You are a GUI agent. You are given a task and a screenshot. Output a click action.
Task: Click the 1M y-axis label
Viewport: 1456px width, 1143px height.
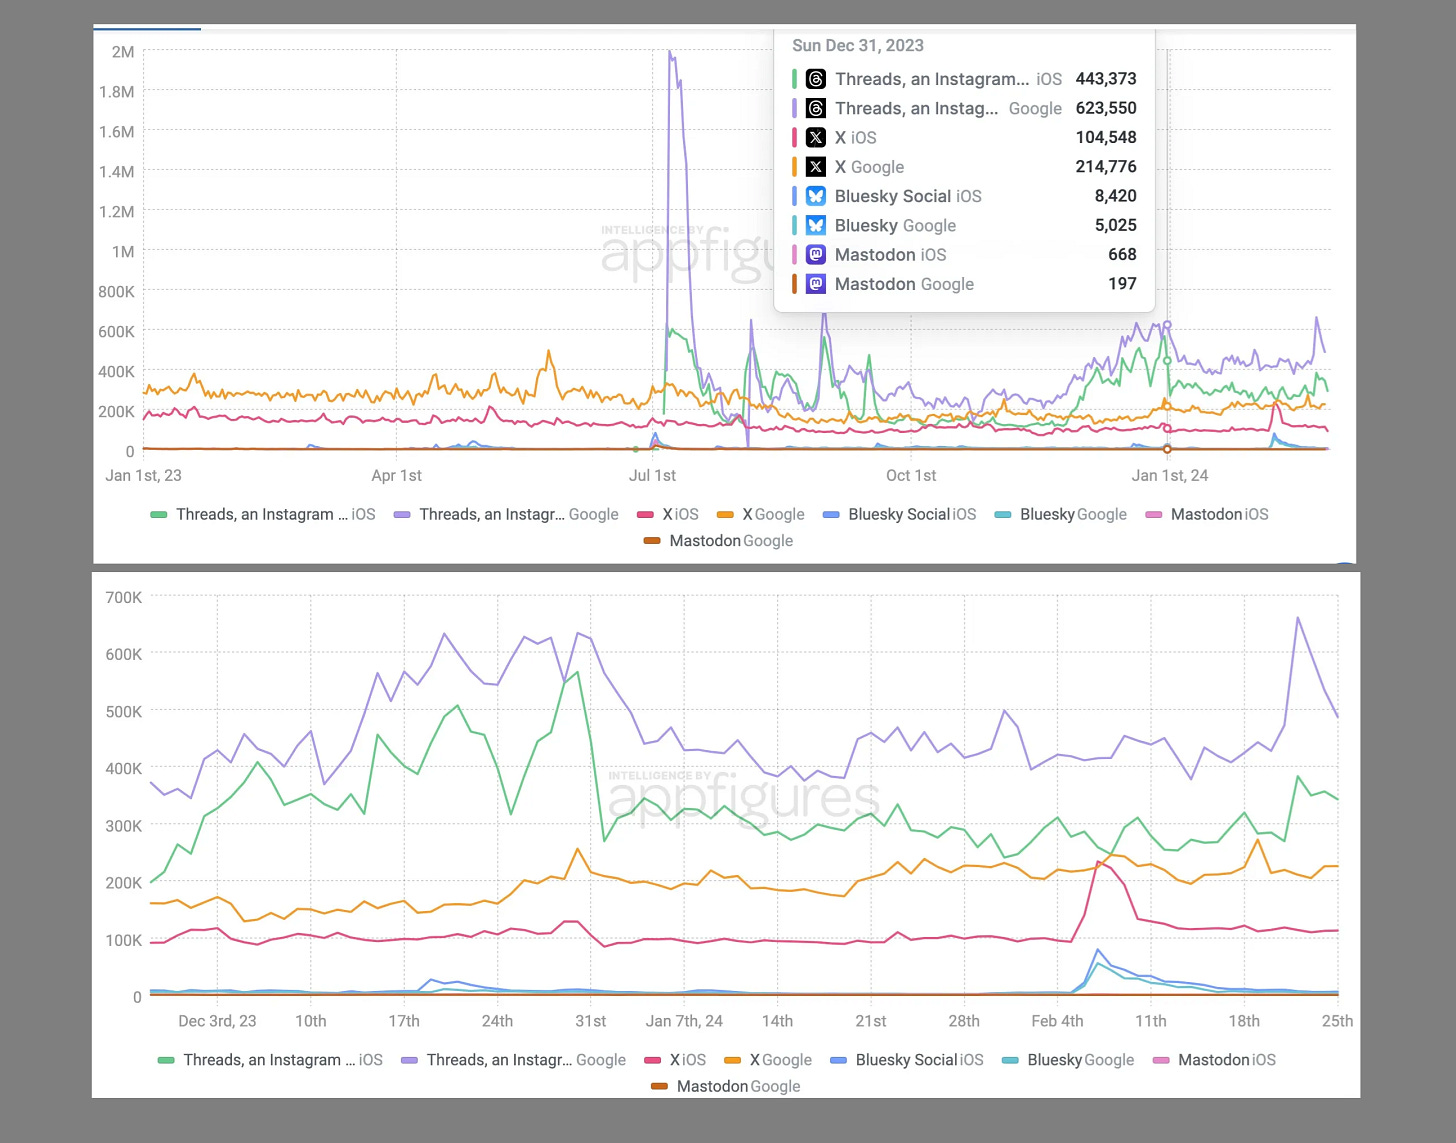123,252
